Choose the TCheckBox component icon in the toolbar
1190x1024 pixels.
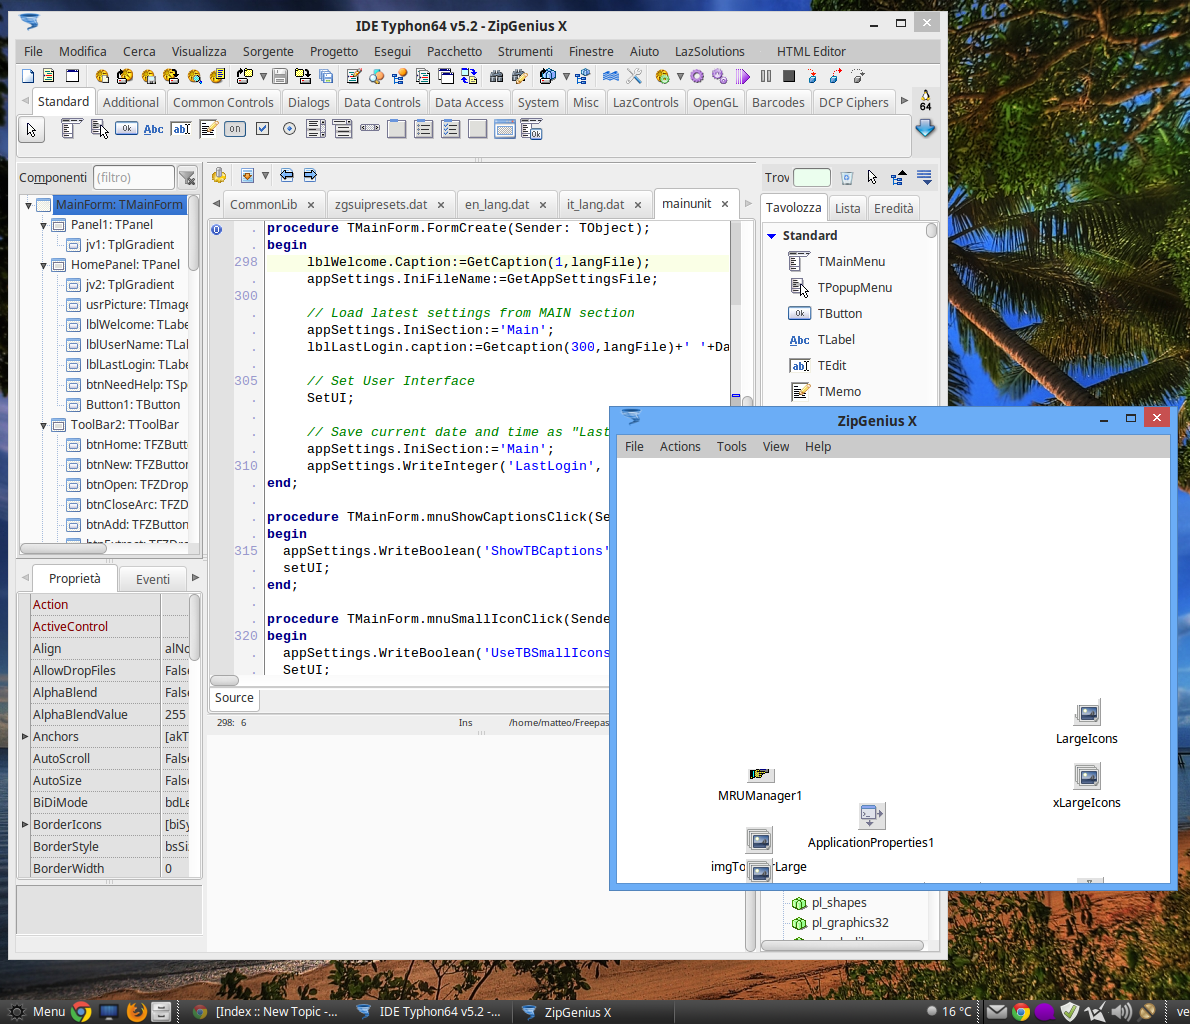point(263,129)
